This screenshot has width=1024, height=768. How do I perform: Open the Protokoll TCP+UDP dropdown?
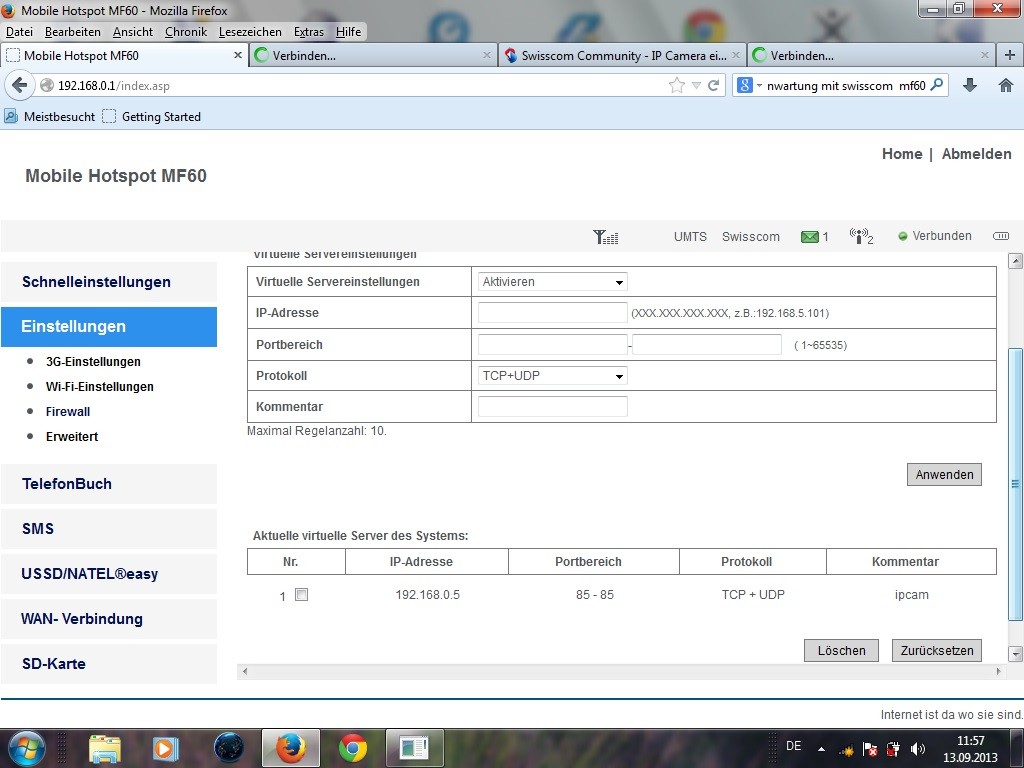[553, 376]
